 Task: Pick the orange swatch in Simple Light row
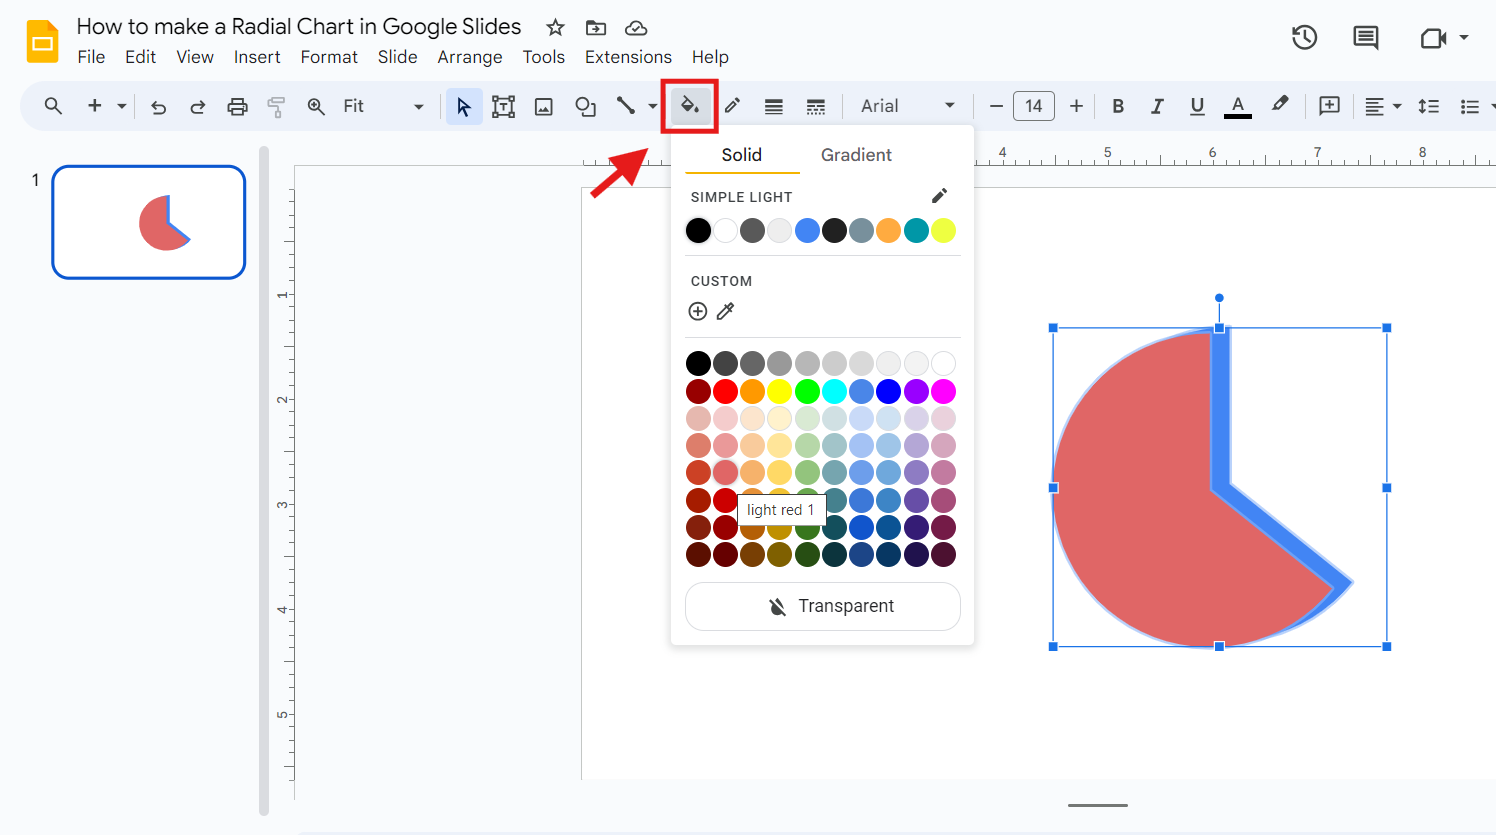point(888,231)
